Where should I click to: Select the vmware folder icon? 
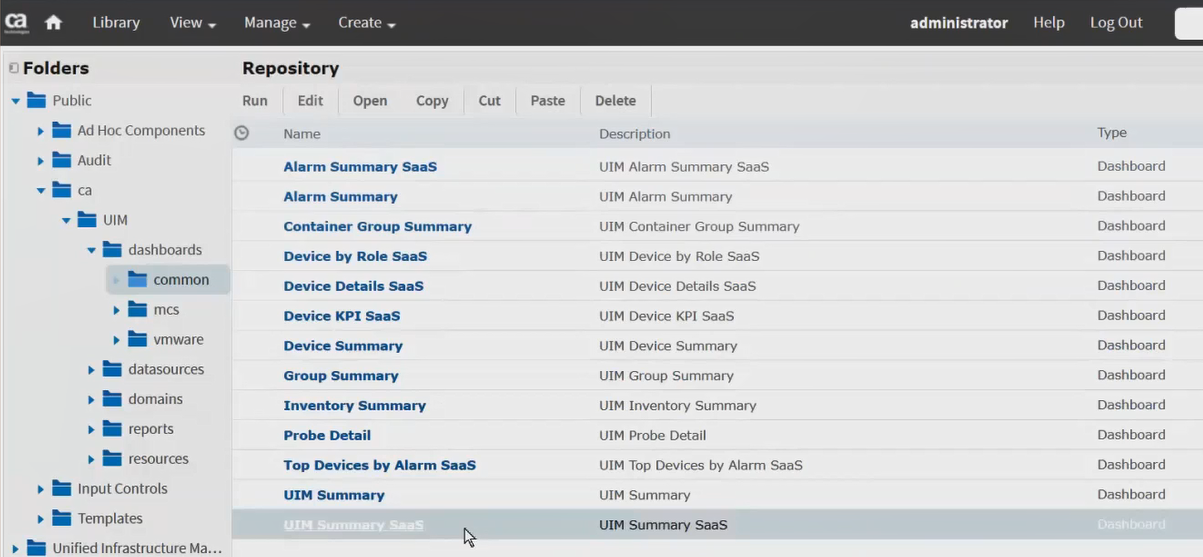pyautogui.click(x=137, y=340)
